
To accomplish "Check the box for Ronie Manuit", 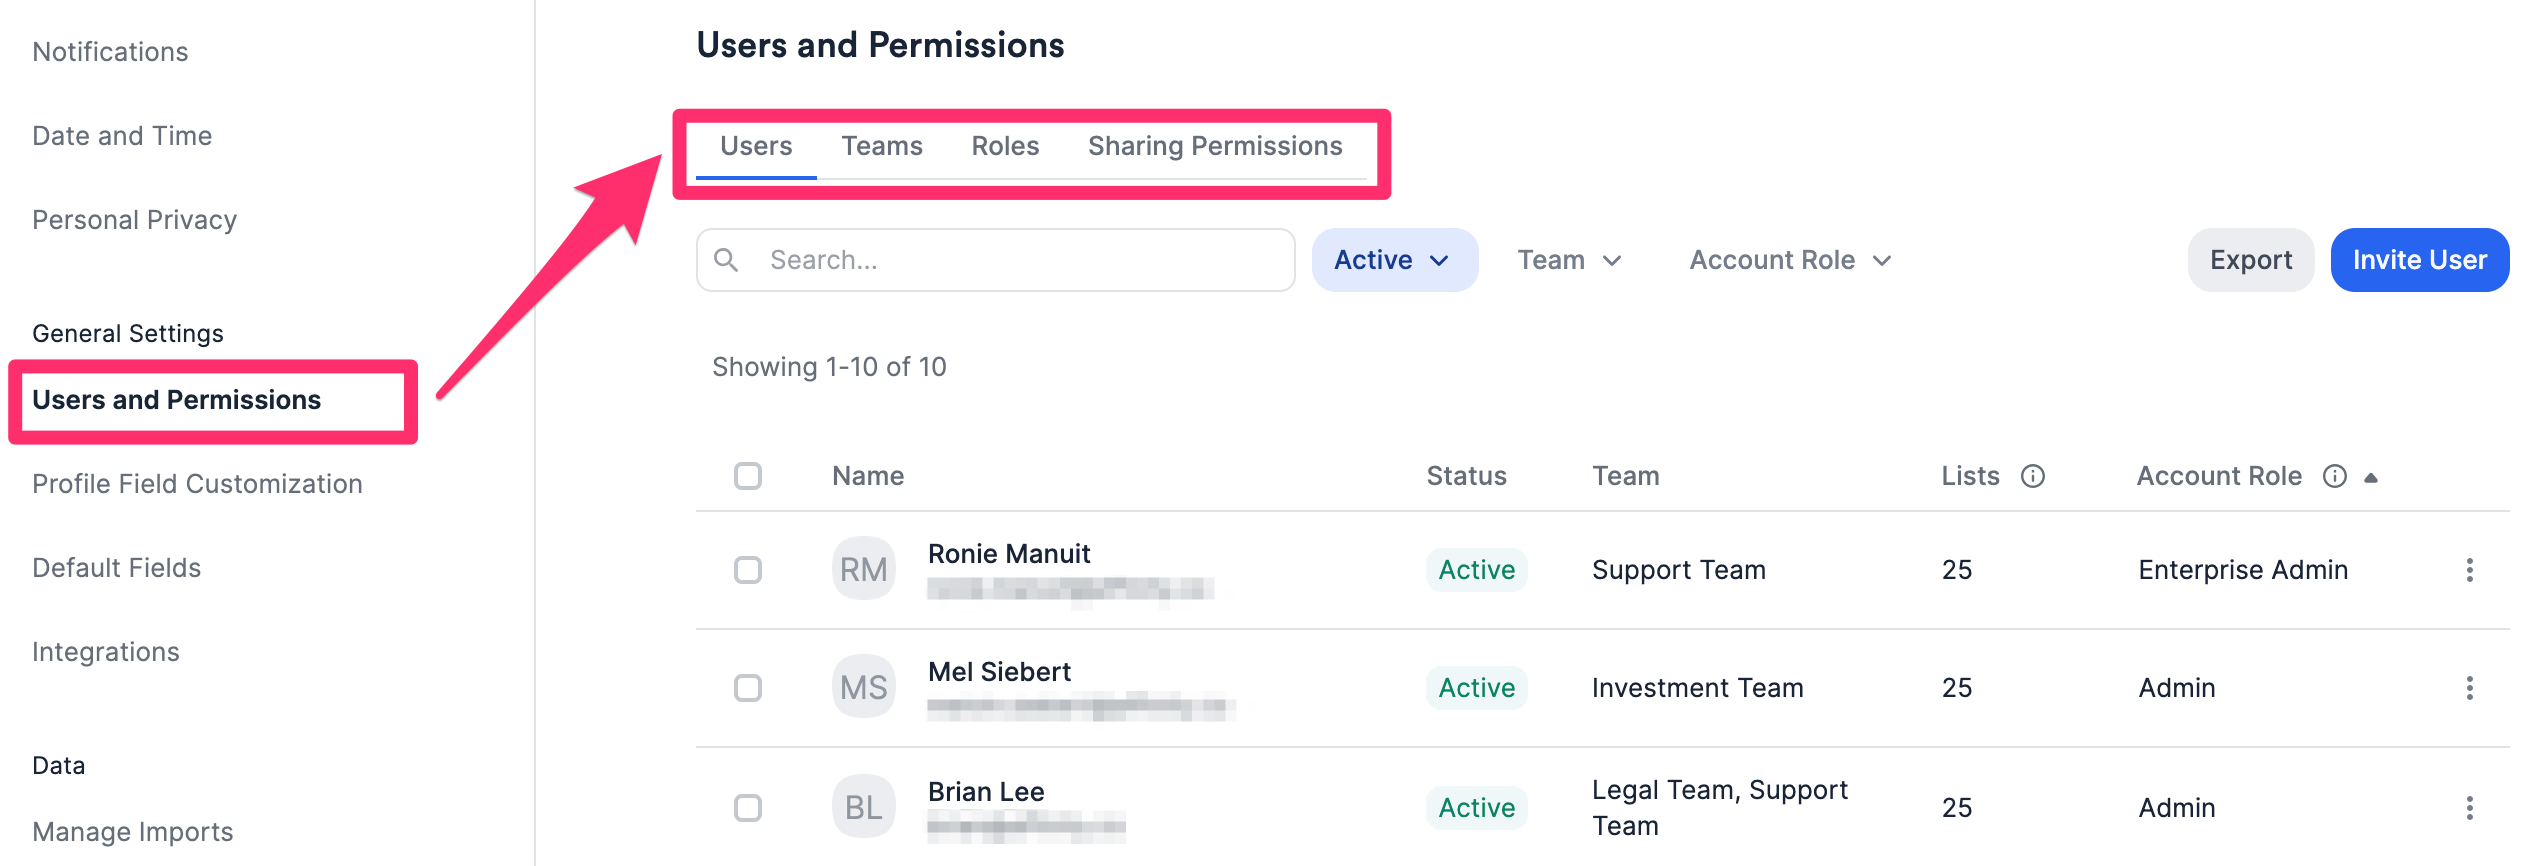I will click(x=748, y=570).
